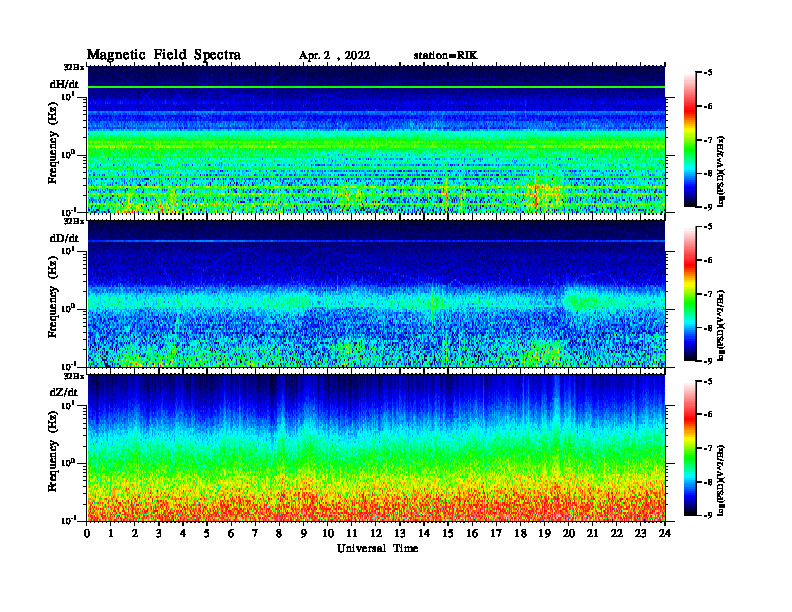Click hour tick label "18" on time axis

(x=520, y=533)
